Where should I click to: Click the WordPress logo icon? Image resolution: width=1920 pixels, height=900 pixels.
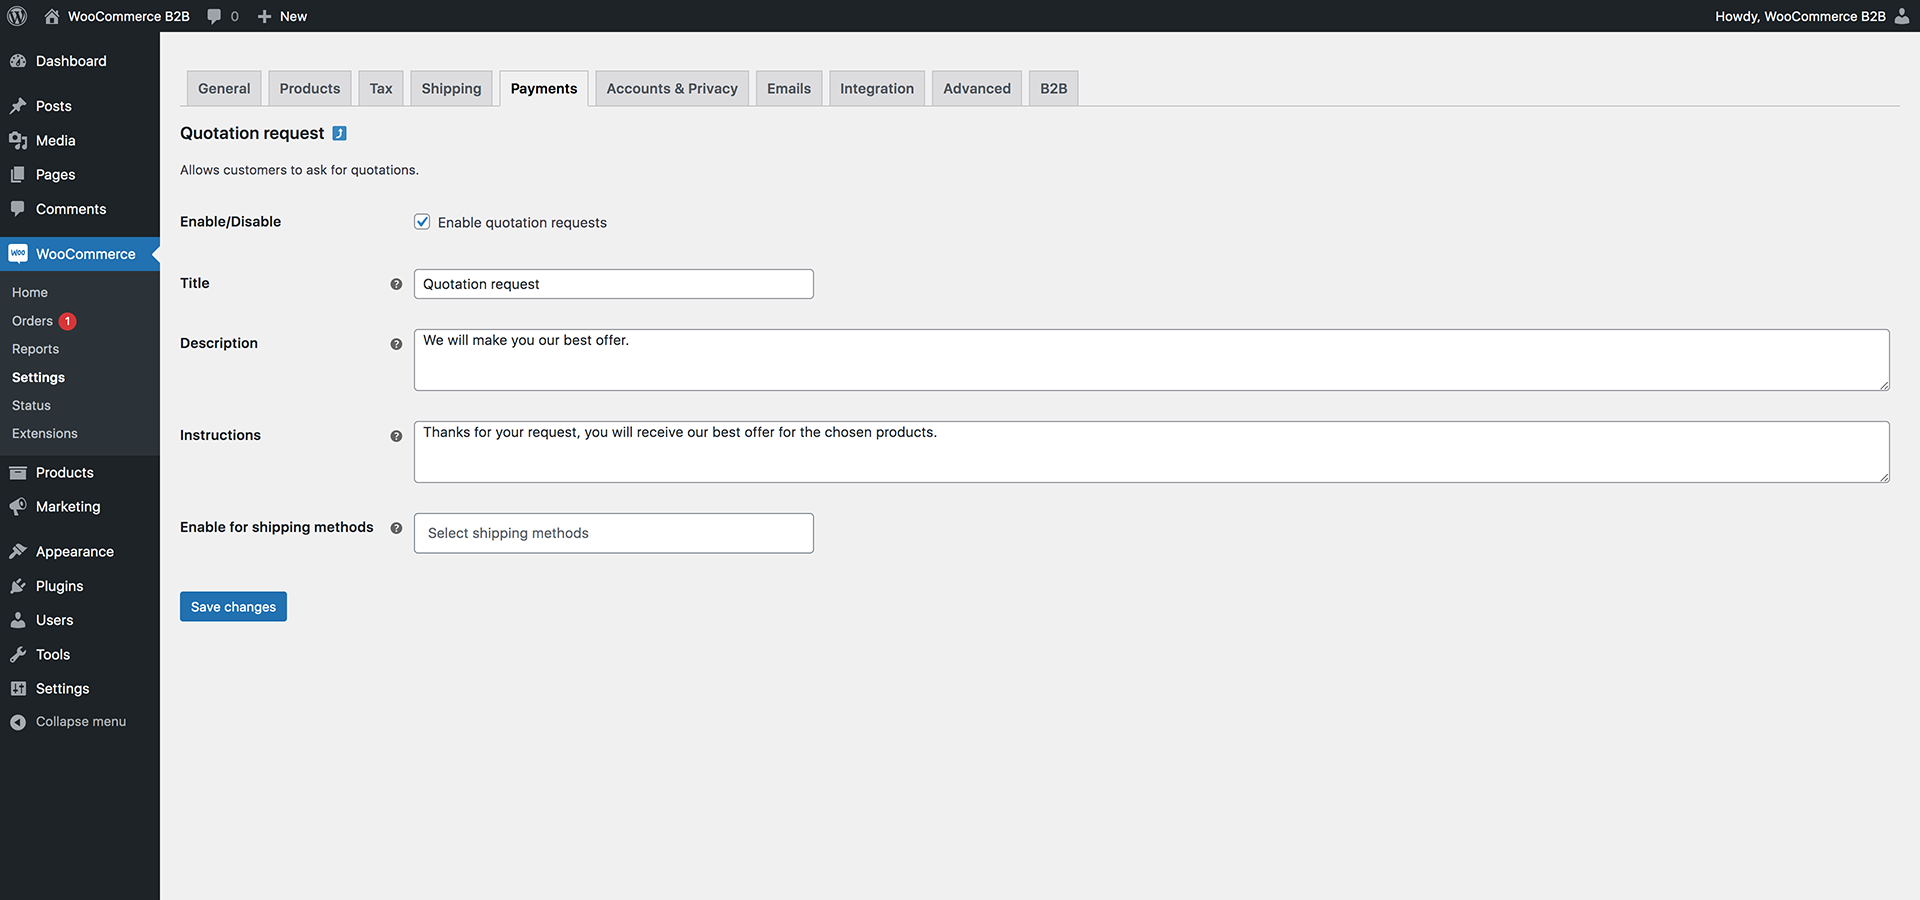17,16
